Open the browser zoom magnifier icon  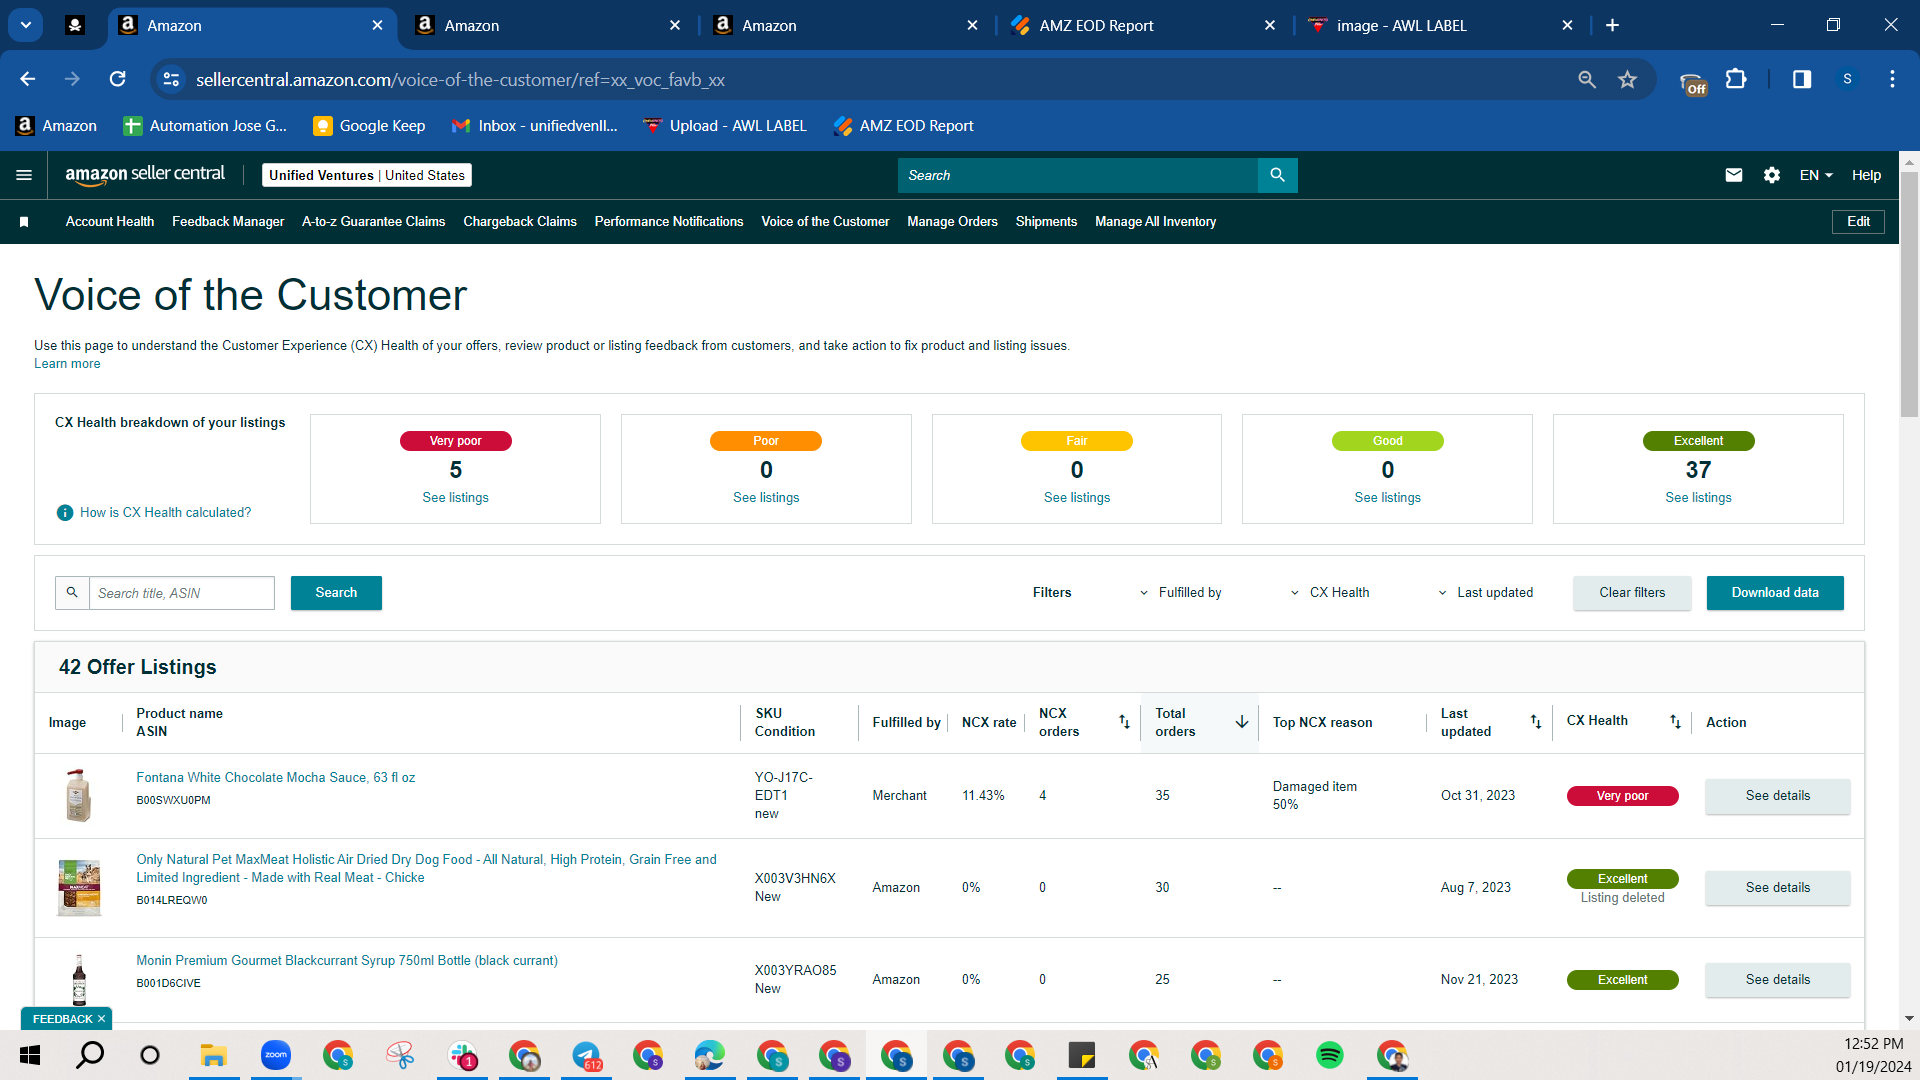point(1587,79)
